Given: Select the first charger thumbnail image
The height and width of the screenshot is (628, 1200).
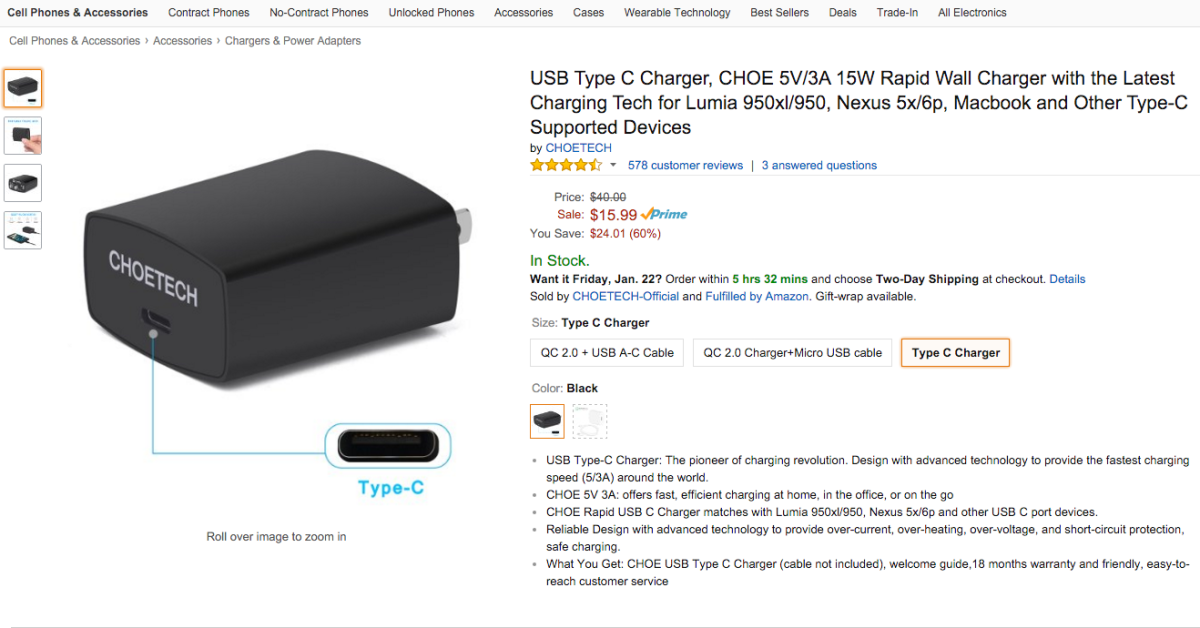Looking at the screenshot, I should [x=23, y=88].
